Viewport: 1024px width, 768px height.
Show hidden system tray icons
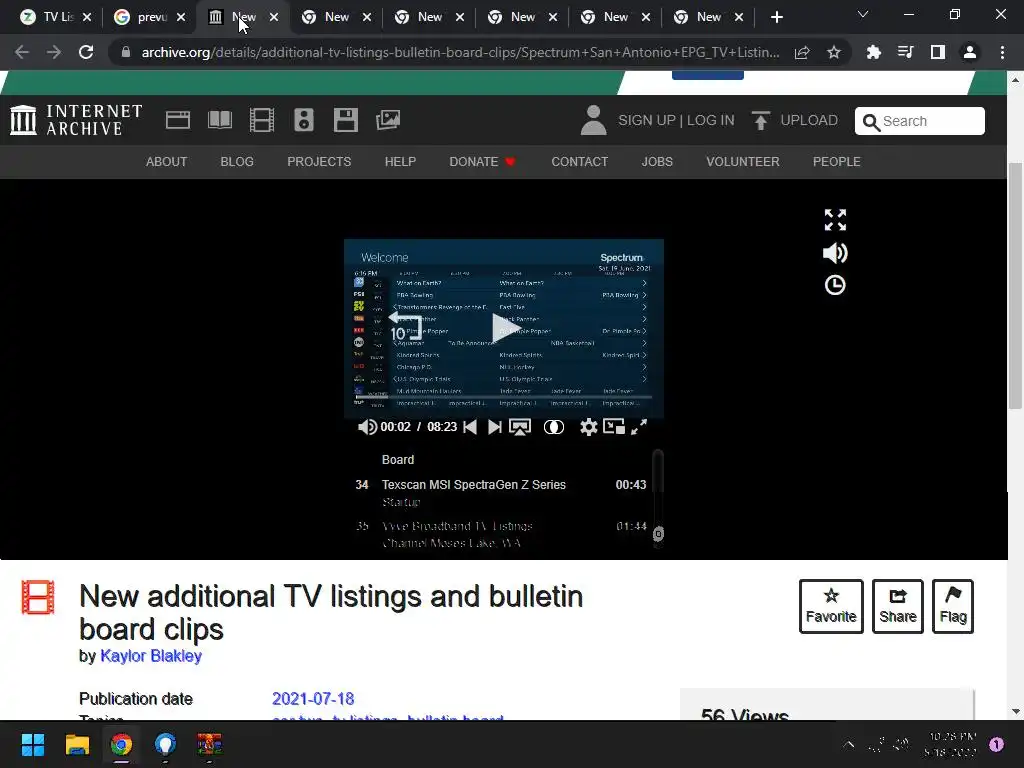pos(848,744)
